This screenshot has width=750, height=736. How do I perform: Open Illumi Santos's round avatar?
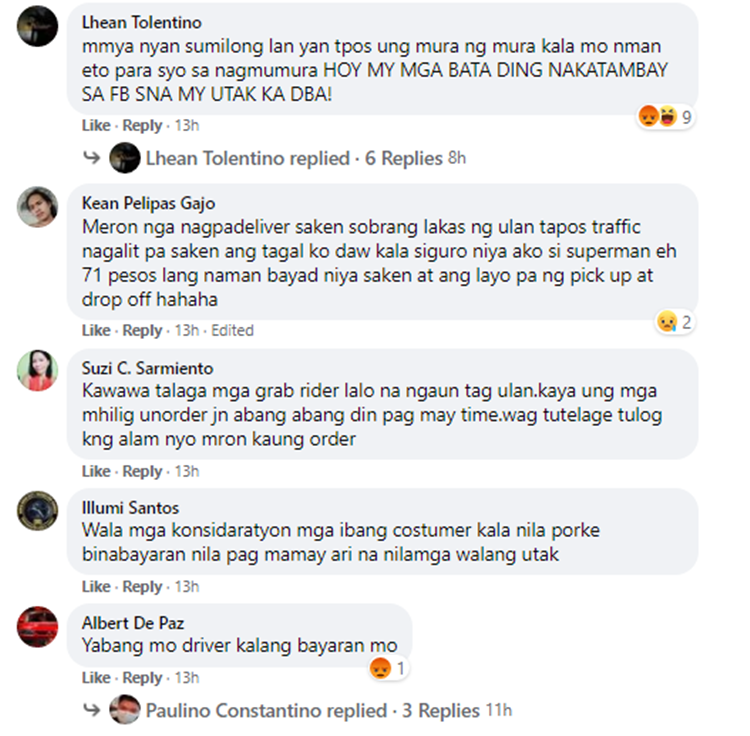pyautogui.click(x=37, y=511)
